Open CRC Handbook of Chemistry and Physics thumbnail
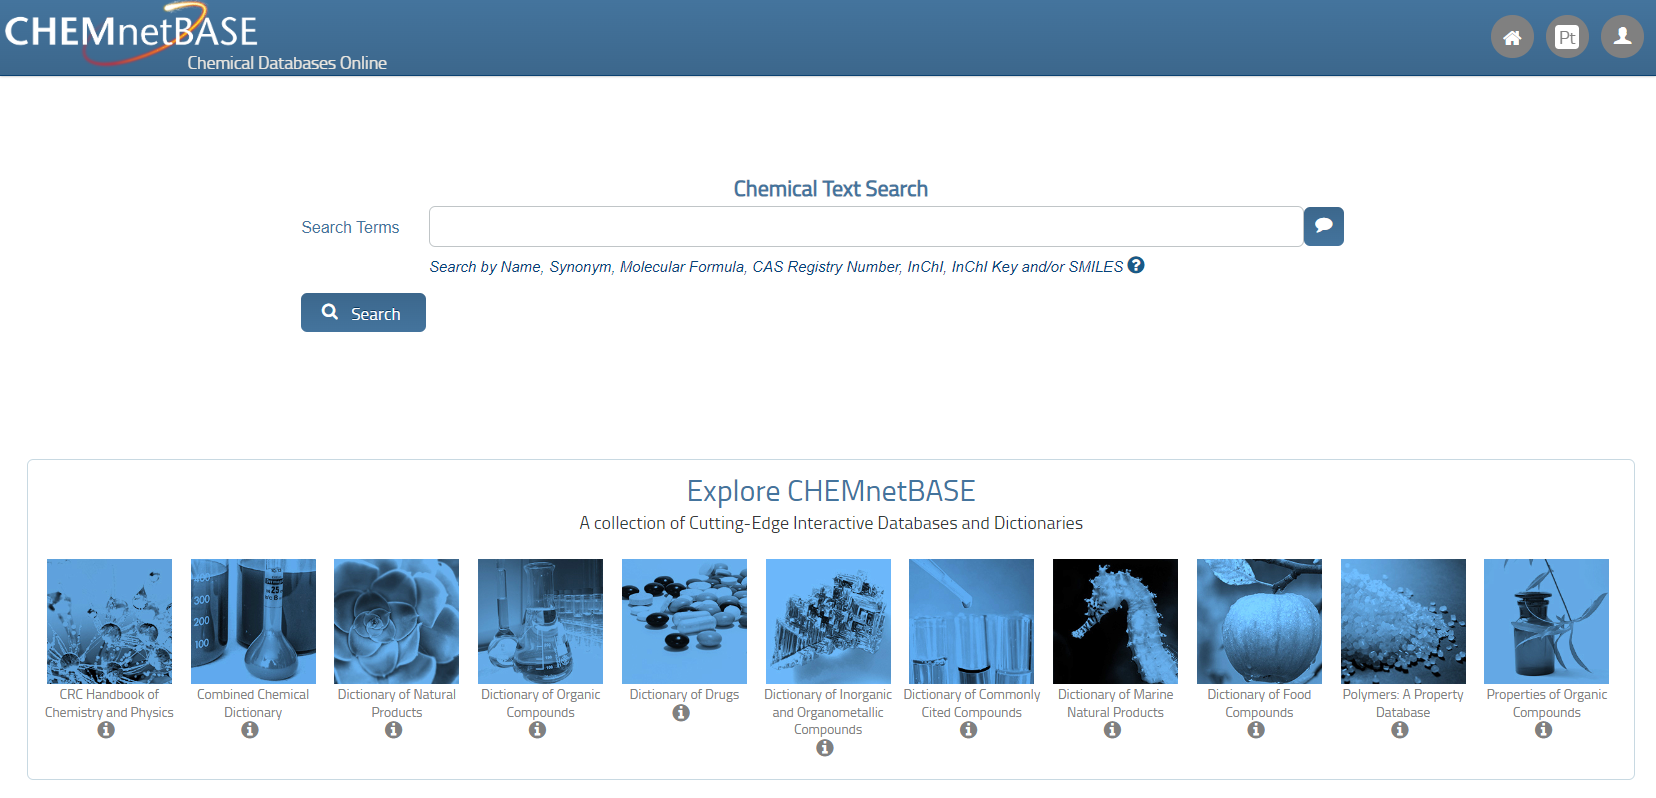This screenshot has height=798, width=1656. pyautogui.click(x=109, y=621)
